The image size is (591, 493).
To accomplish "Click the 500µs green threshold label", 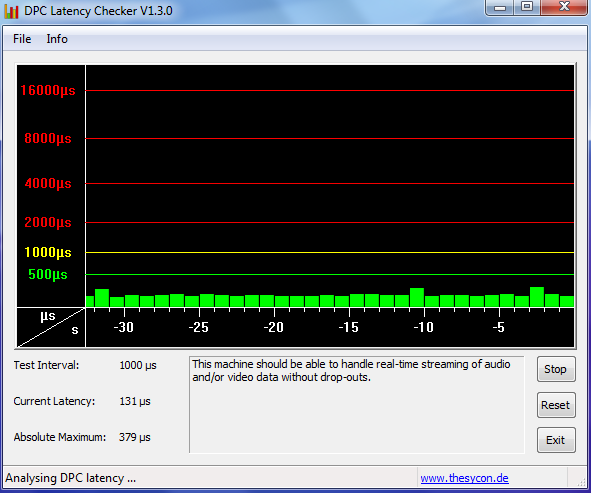I will point(48,274).
